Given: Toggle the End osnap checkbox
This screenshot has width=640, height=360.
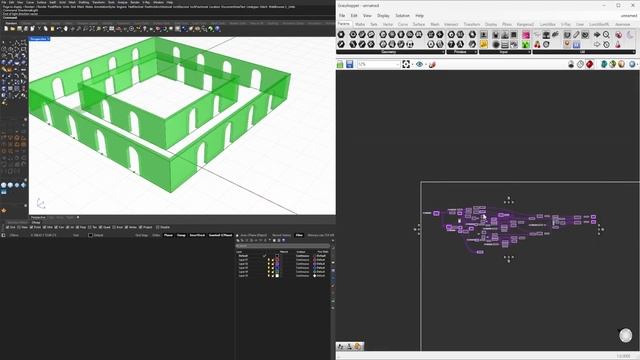Looking at the screenshot, I should (7, 227).
